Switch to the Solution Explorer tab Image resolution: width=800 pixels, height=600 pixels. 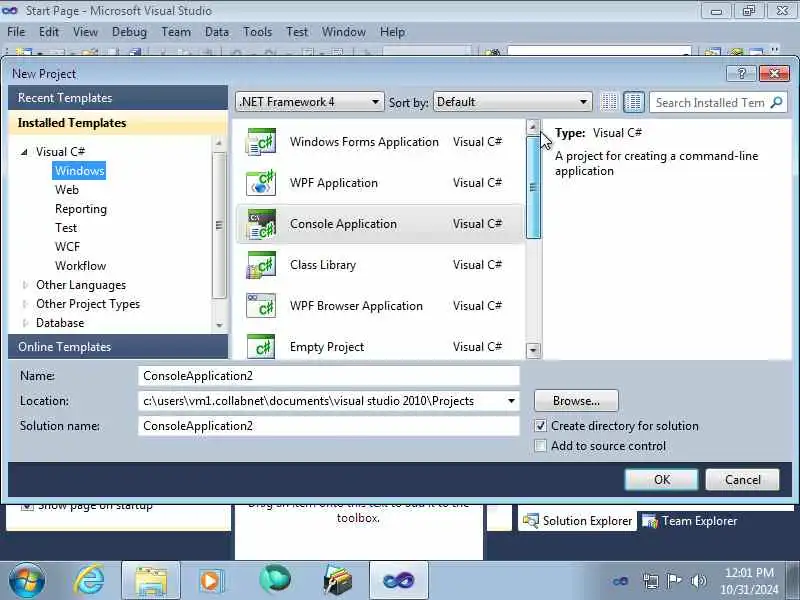point(578,521)
